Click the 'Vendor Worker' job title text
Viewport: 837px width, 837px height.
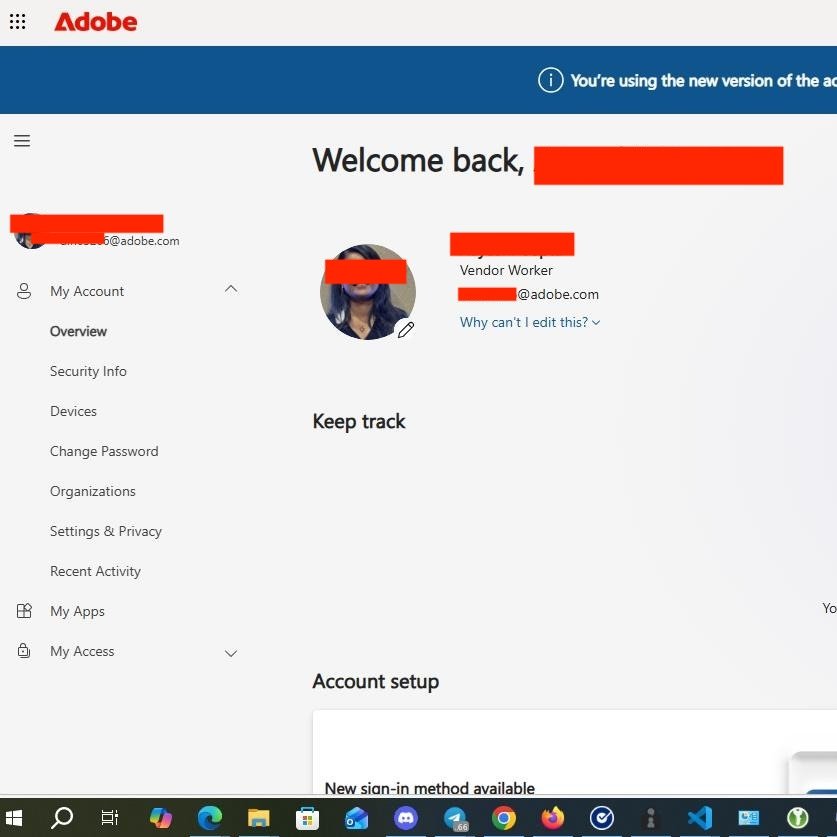click(506, 271)
